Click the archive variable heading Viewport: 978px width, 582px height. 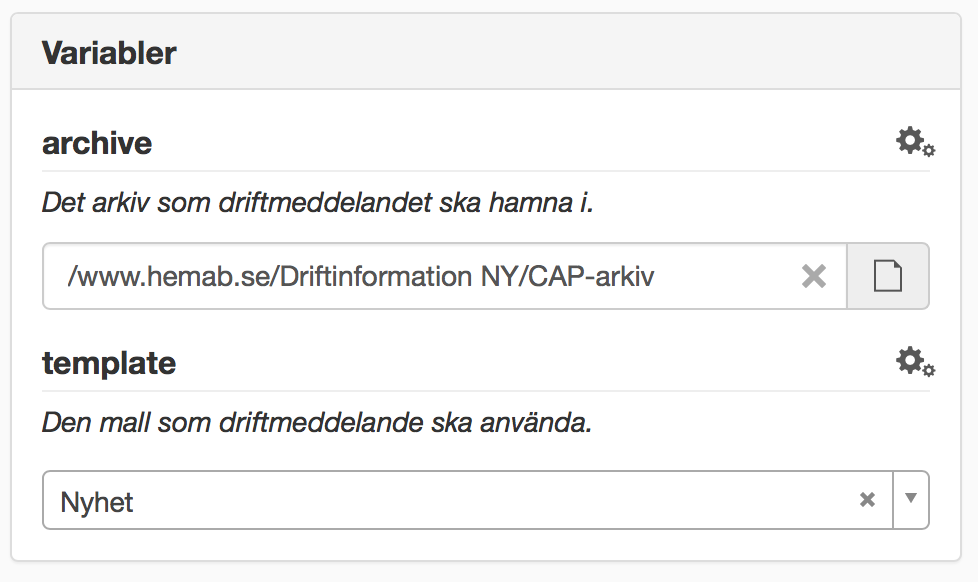pos(97,143)
